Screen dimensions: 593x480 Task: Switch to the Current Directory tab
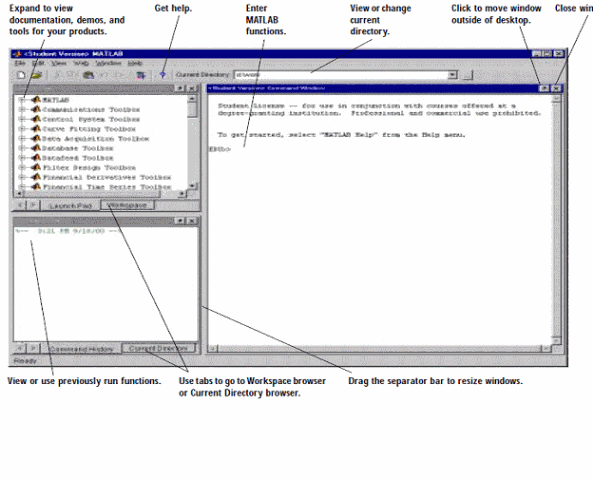158,348
